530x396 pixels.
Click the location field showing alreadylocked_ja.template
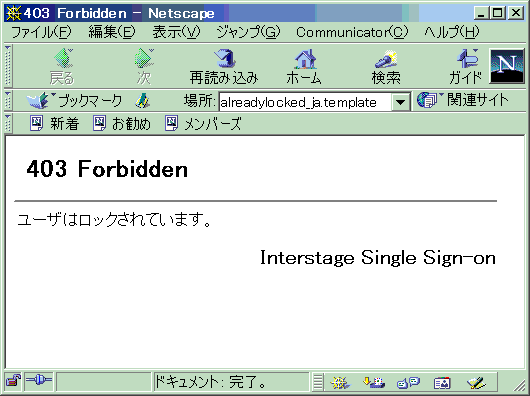305,102
